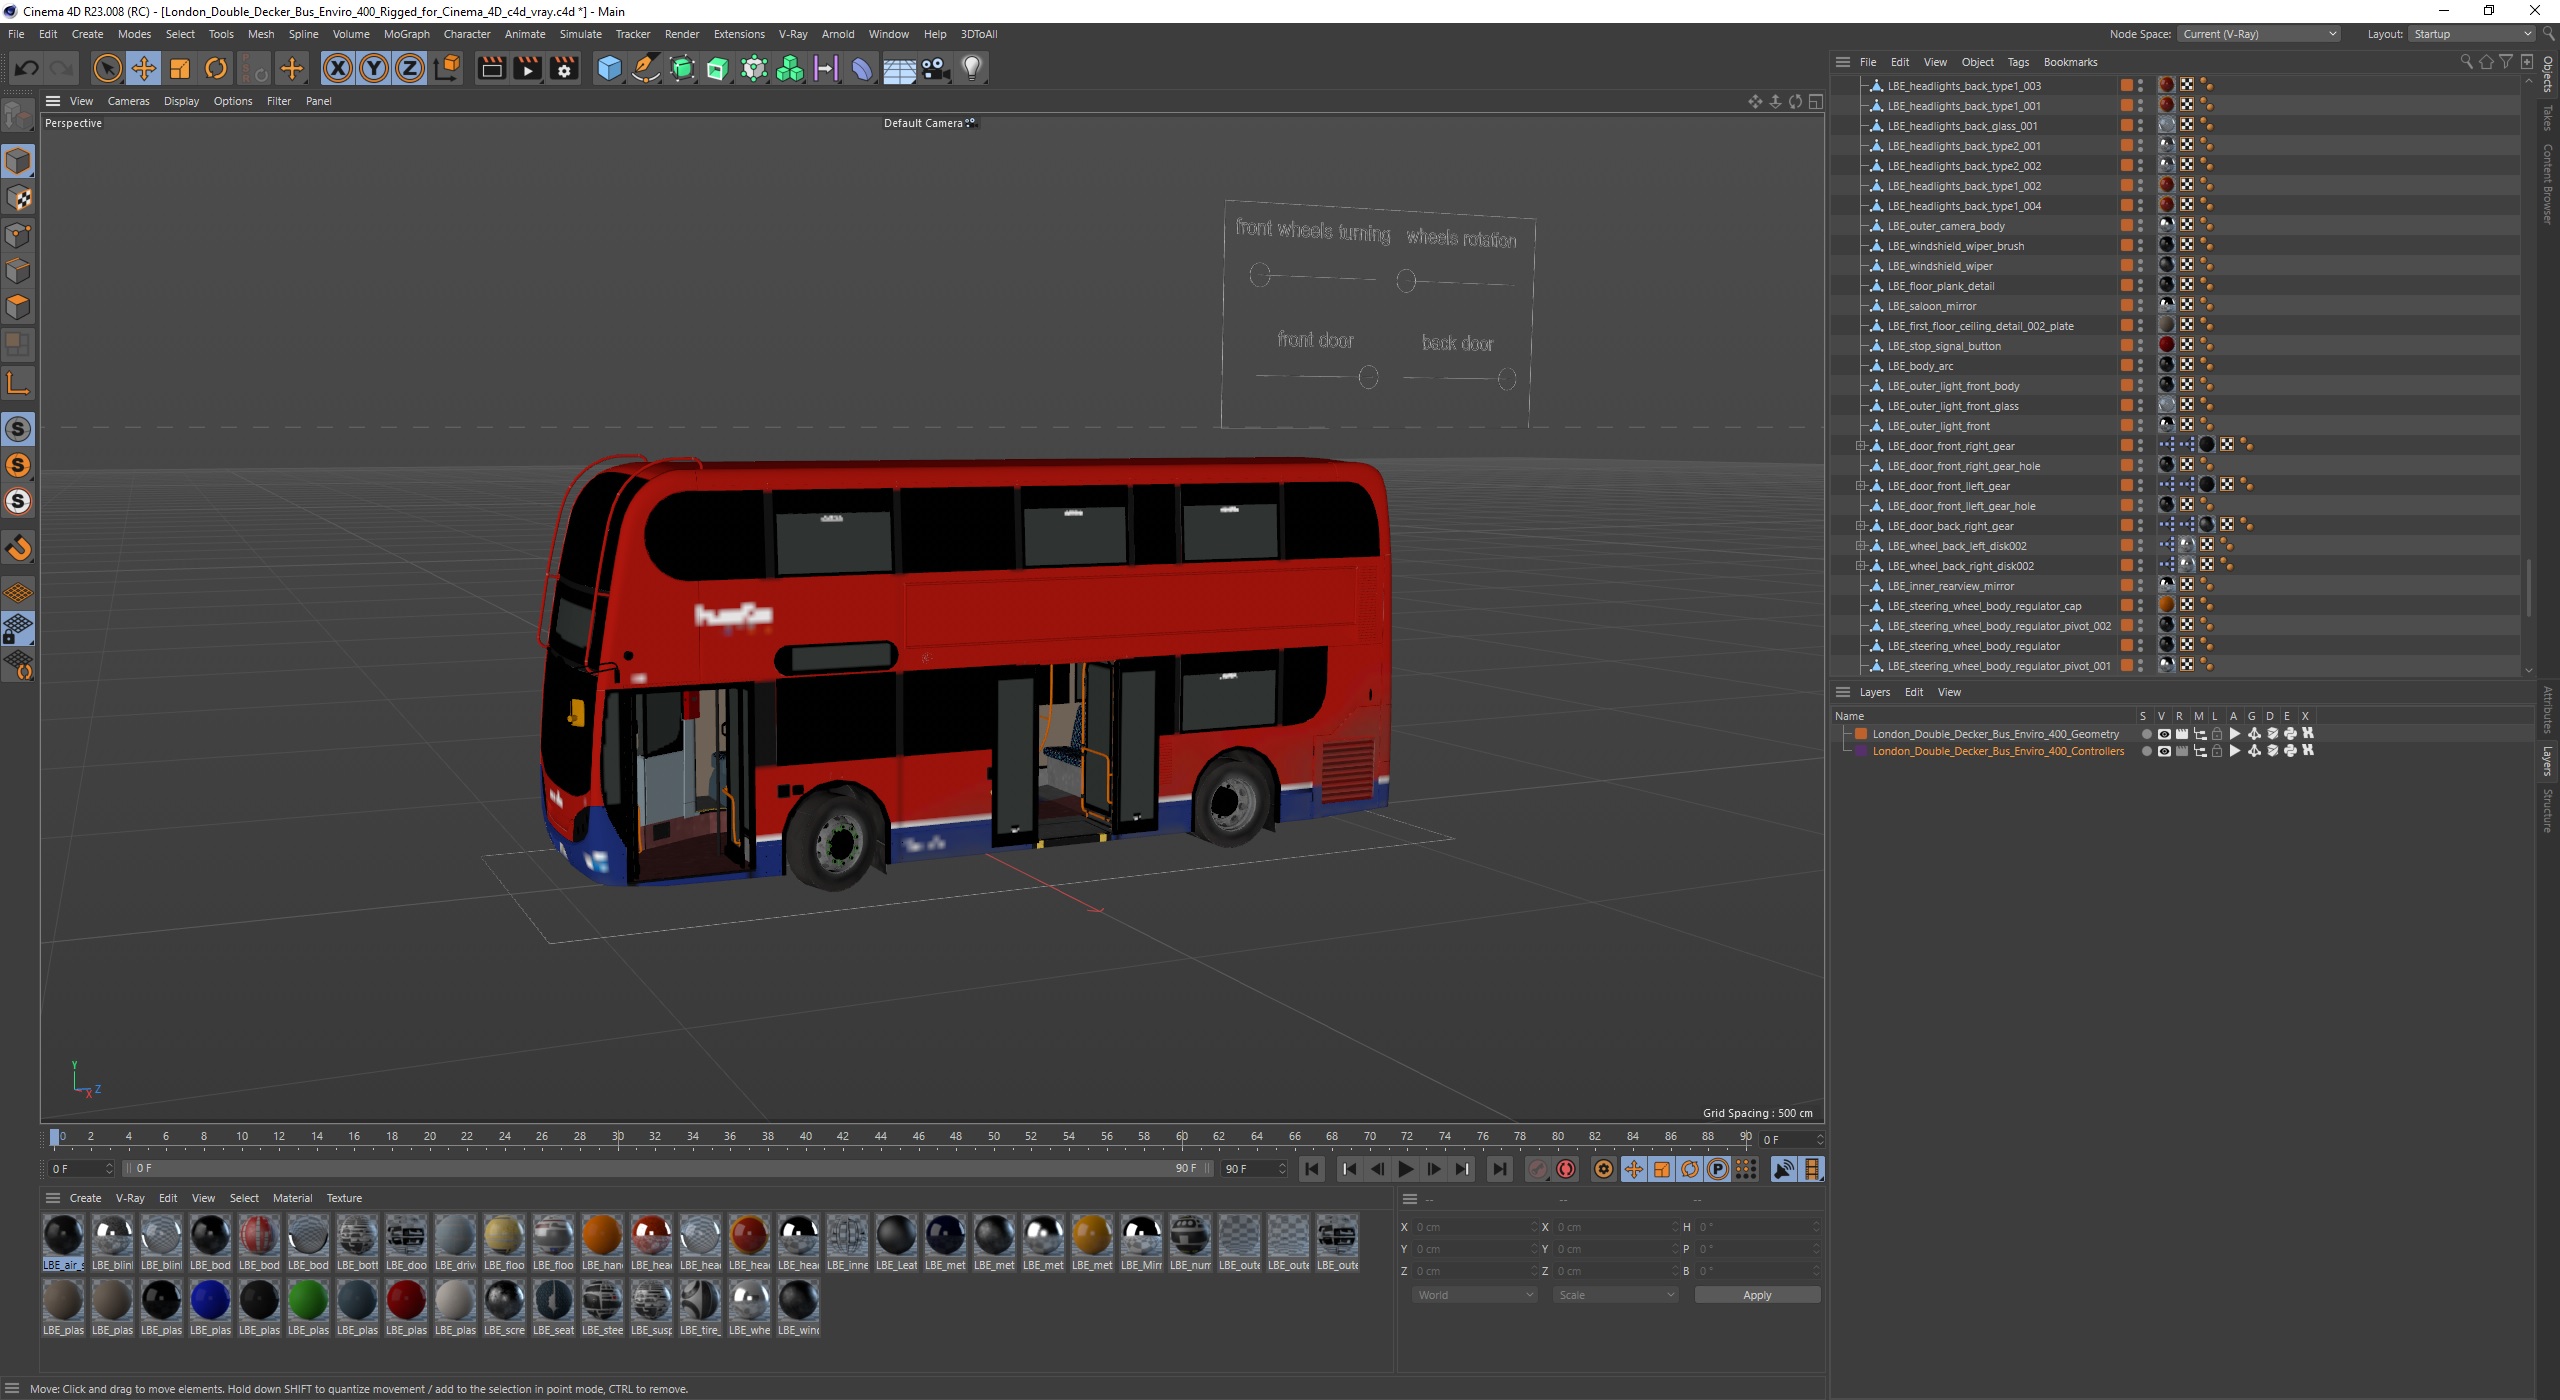
Task: Expand LBE_door_back_right_gear tree item
Action: click(1860, 526)
